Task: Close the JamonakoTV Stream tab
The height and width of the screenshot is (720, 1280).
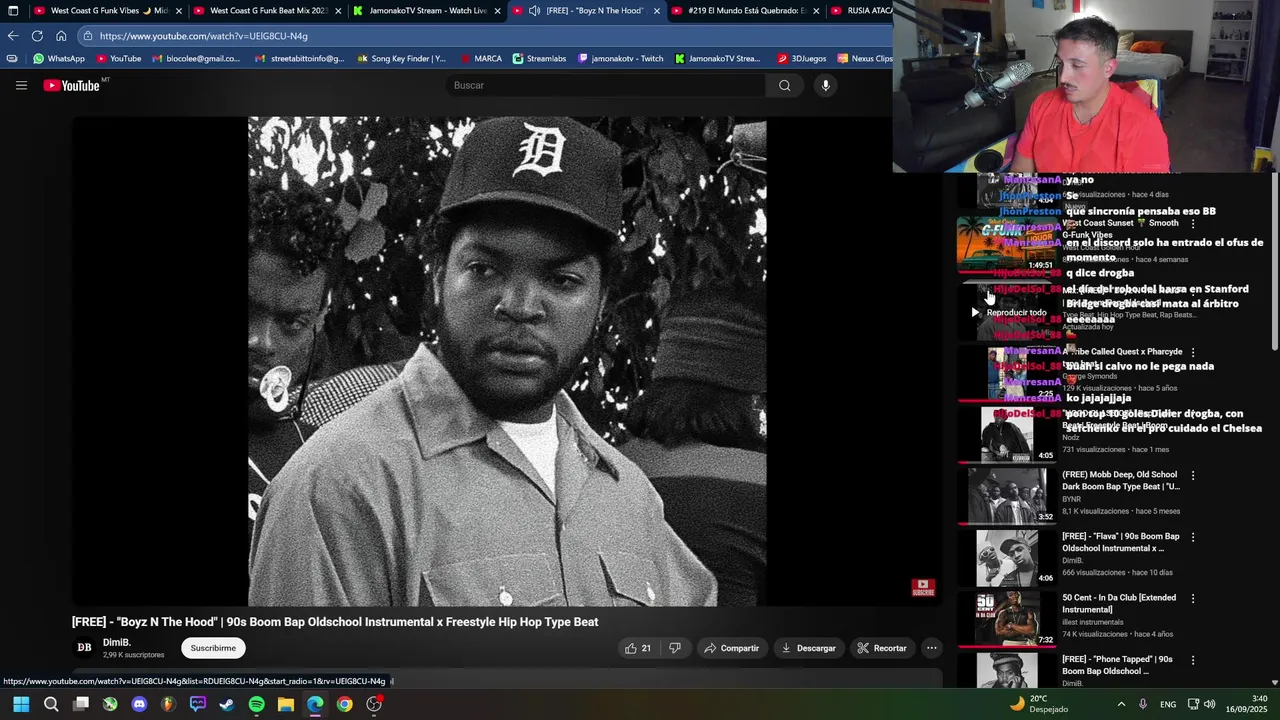Action: click(x=497, y=11)
